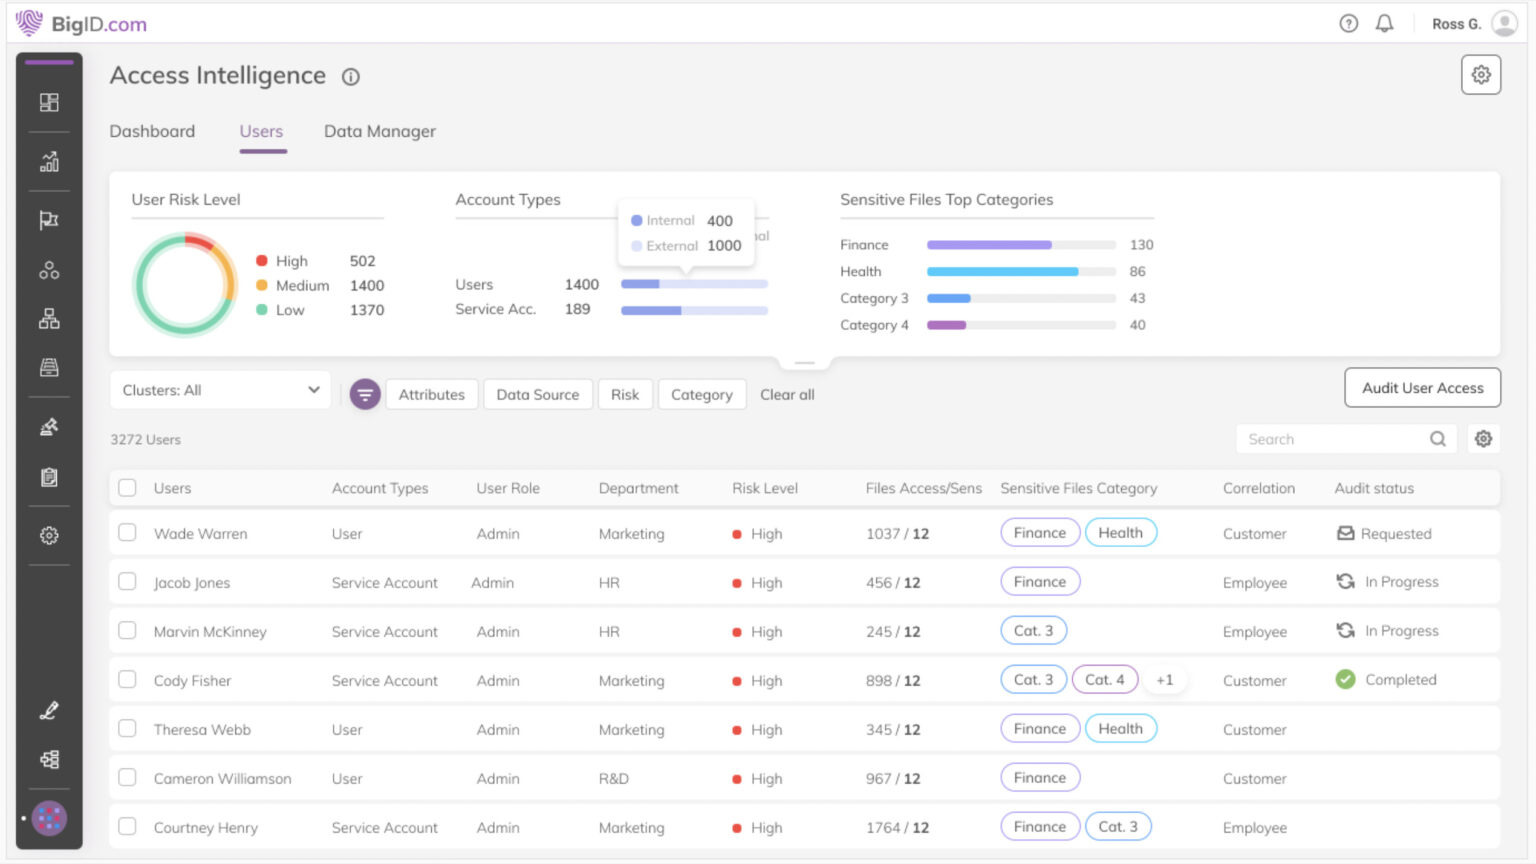Image resolution: width=1536 pixels, height=864 pixels.
Task: Check the row checkbox for Cody Fisher
Action: (x=127, y=679)
